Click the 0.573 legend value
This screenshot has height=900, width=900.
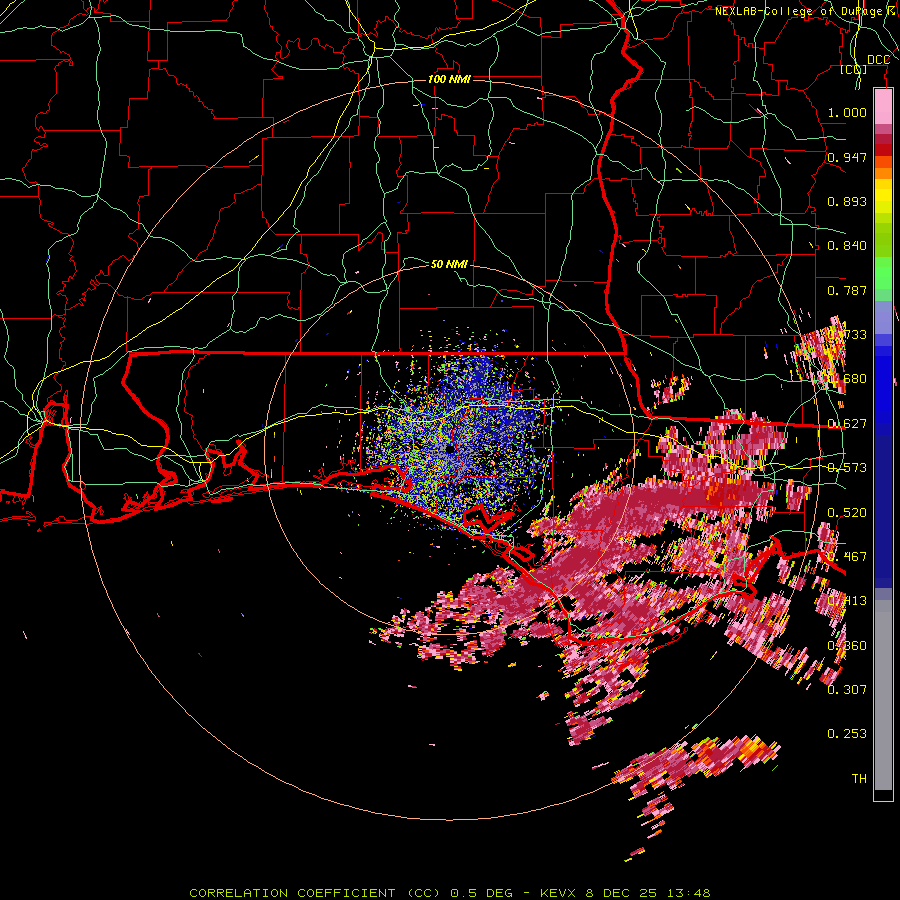tap(847, 468)
